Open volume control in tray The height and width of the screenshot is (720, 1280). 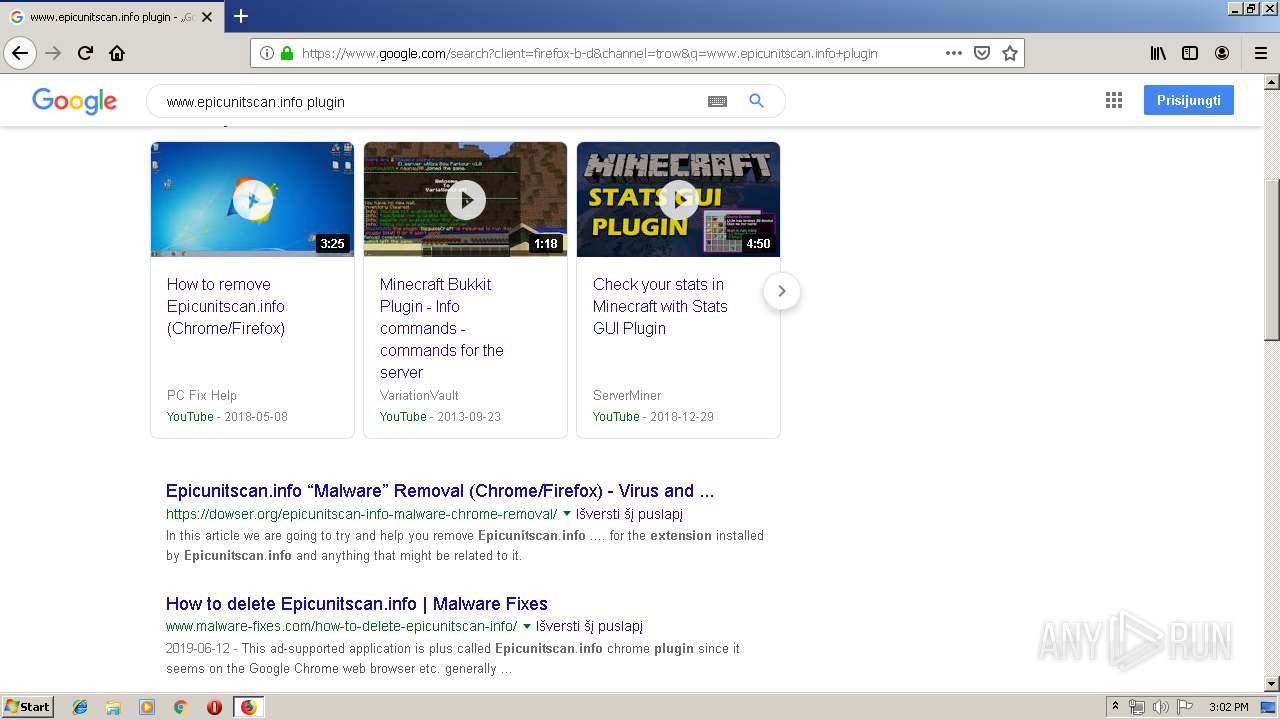click(1160, 707)
